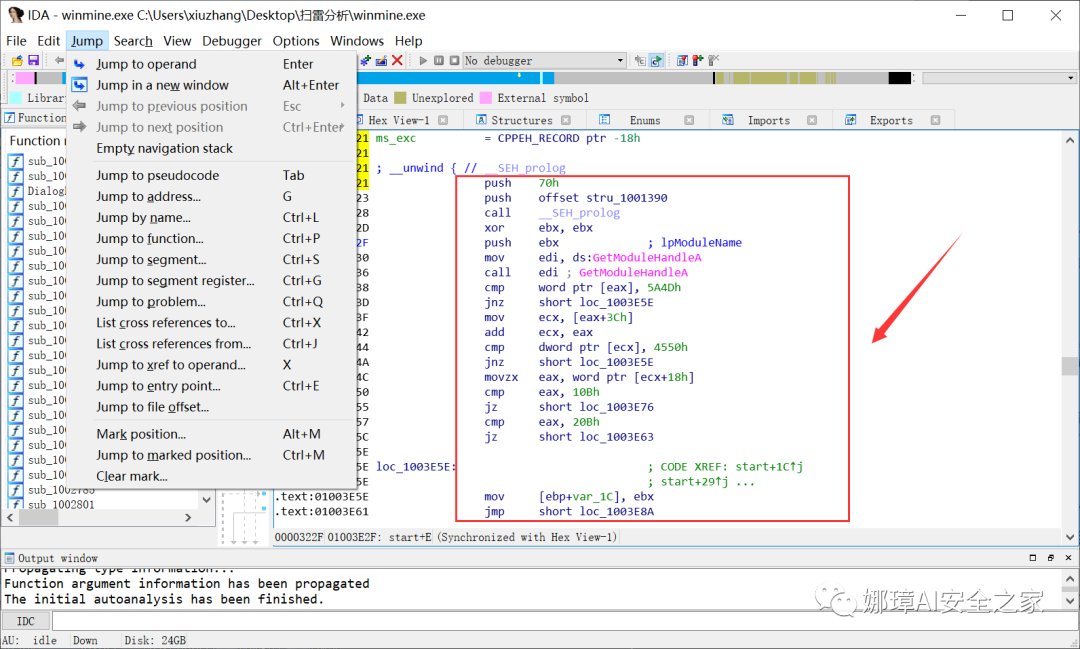
Task: Choose Jump to pseudocode
Action: tap(211, 176)
